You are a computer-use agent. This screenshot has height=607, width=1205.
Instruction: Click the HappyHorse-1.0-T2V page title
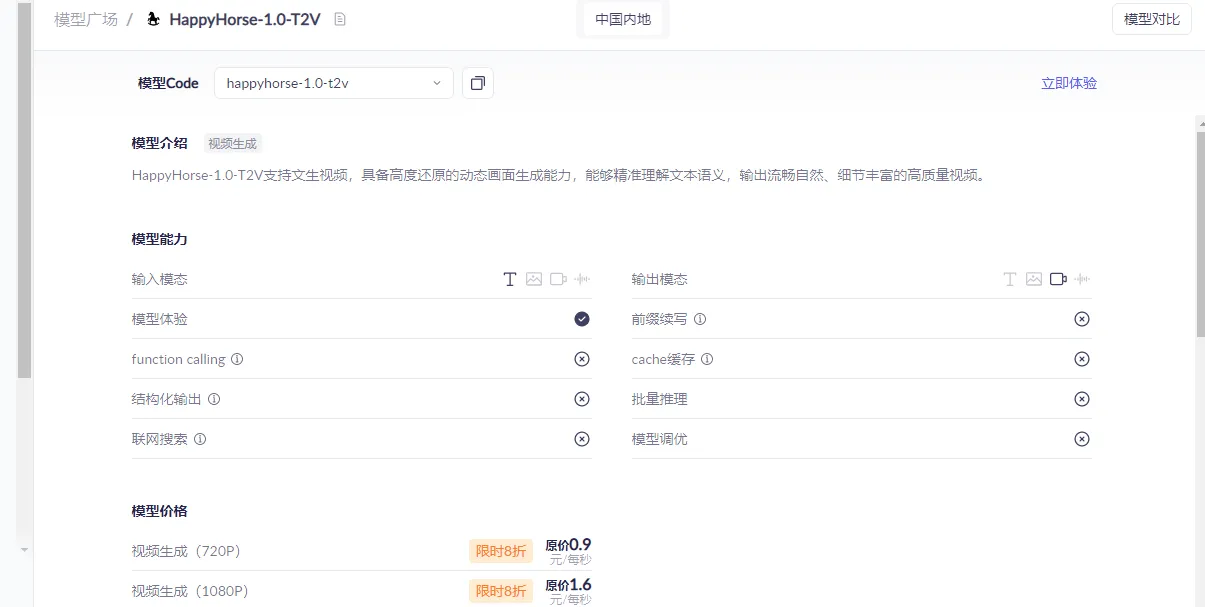(x=245, y=19)
